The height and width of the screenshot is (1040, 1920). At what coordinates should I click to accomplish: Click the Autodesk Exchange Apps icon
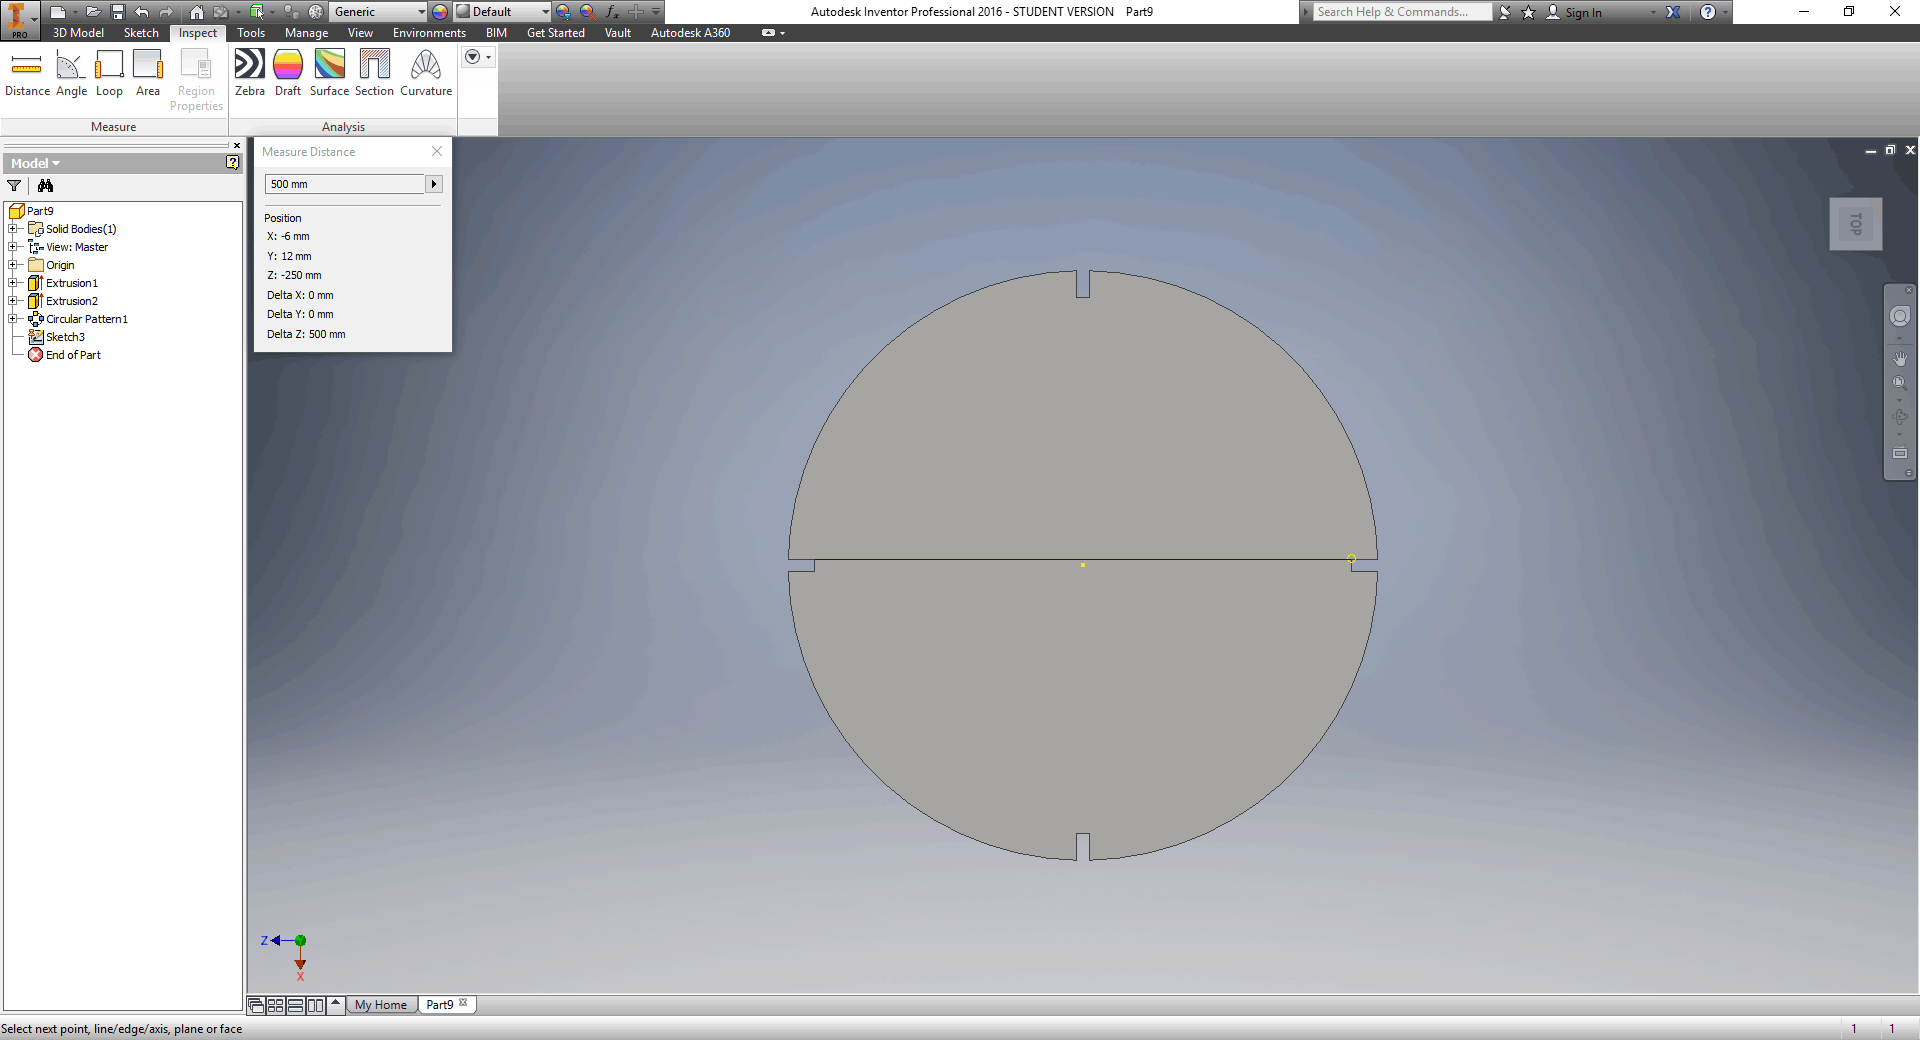tap(1673, 12)
